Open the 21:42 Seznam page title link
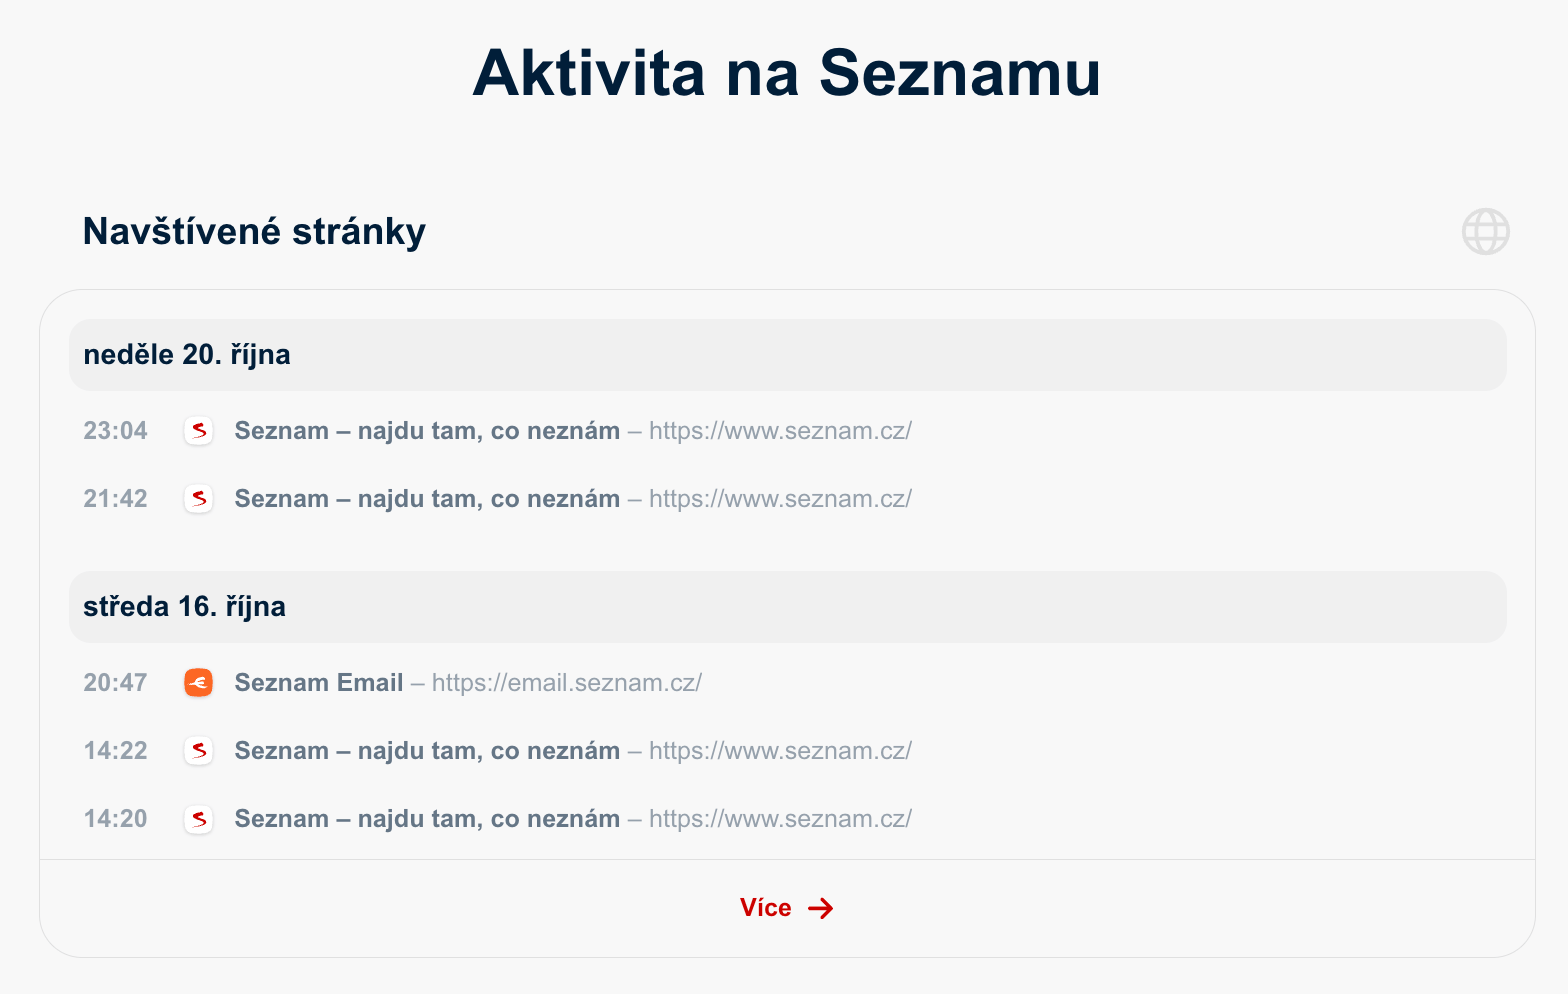The image size is (1568, 994). click(x=427, y=499)
